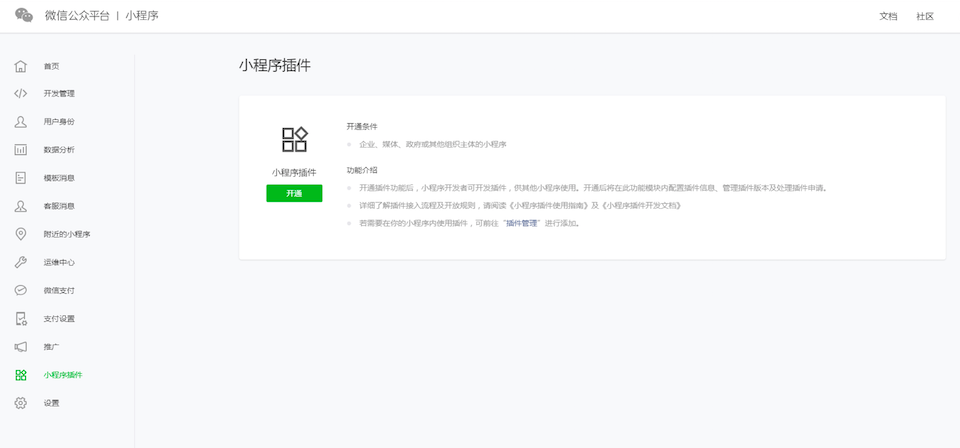Click the large 小程序插件 grid icon in card
Viewport: 960px width, 448px height.
tap(294, 139)
